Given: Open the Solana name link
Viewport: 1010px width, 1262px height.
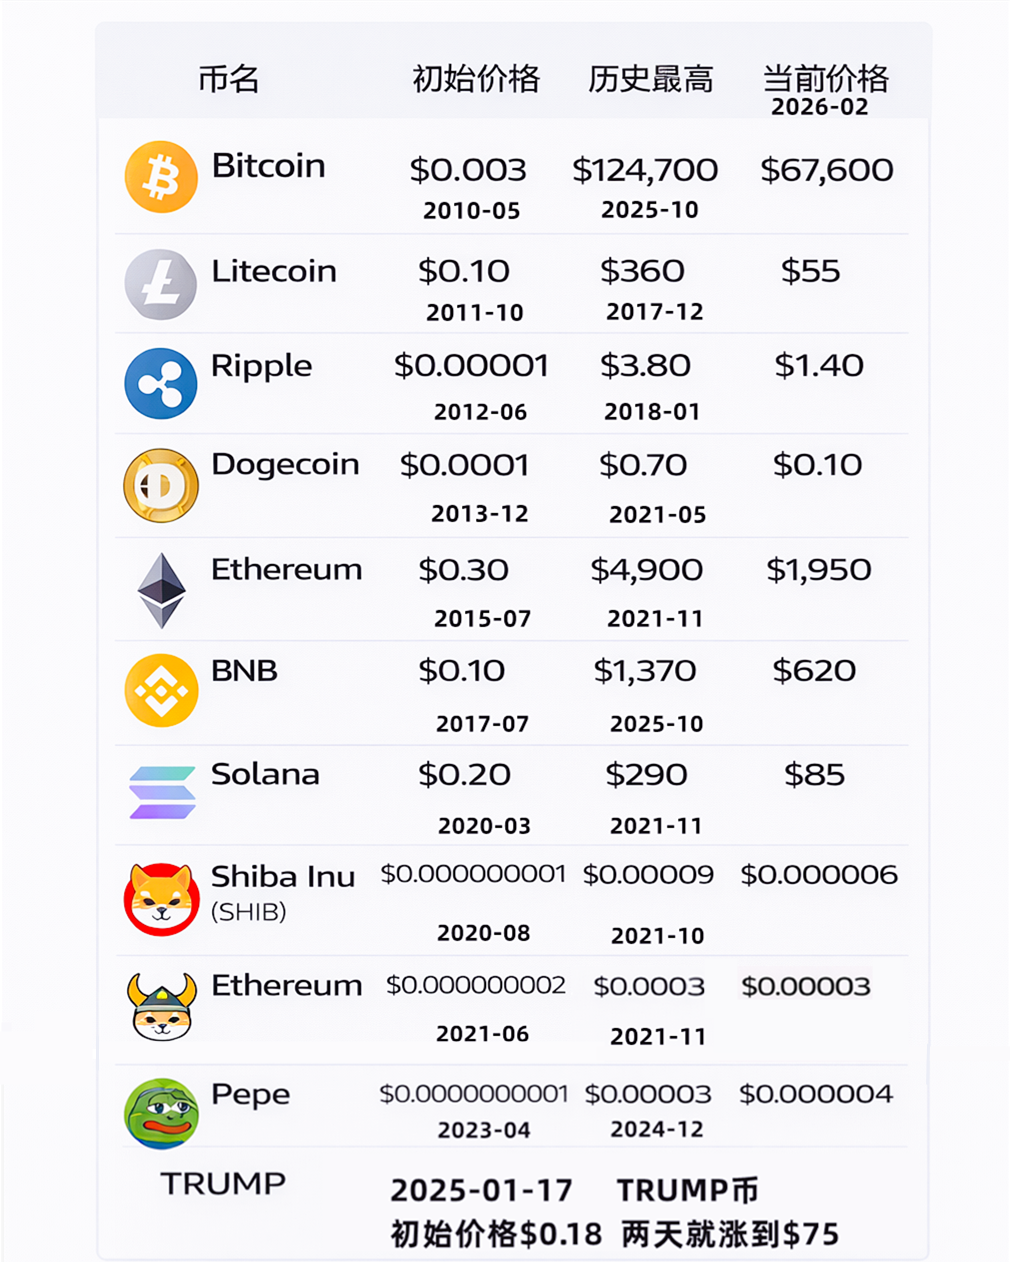Looking at the screenshot, I should pyautogui.click(x=265, y=774).
